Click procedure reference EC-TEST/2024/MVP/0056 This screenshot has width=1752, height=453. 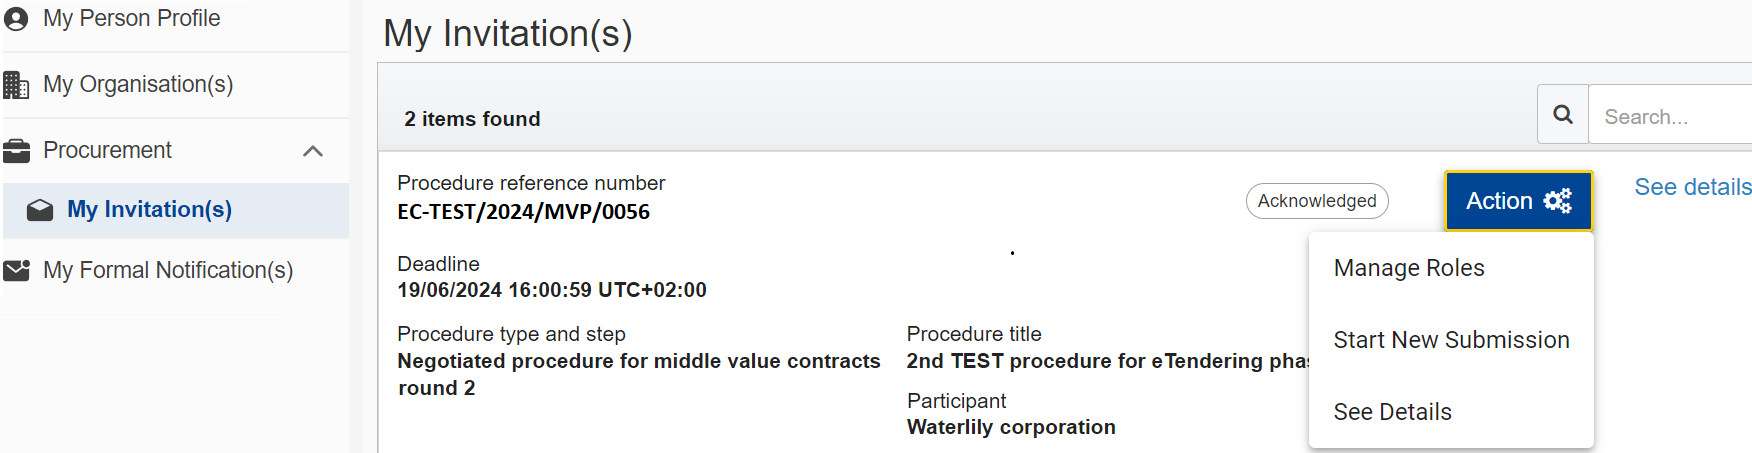coord(523,212)
